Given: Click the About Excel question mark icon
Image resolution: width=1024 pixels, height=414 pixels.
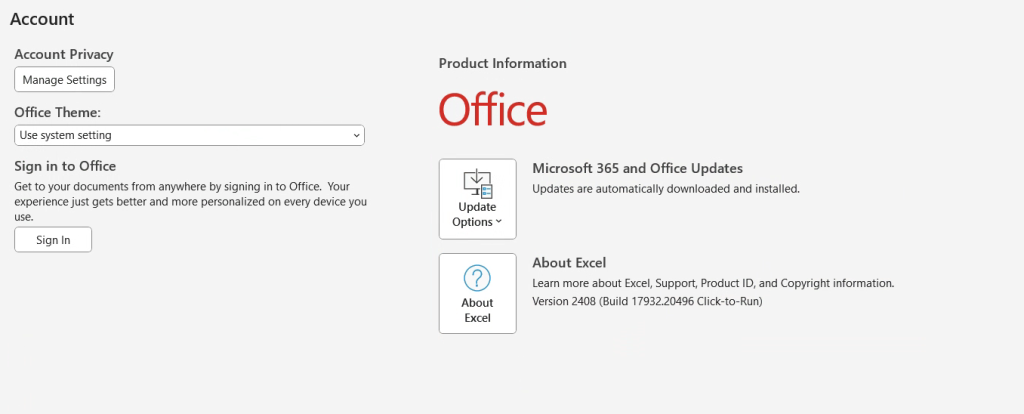Looking at the screenshot, I should 477,277.
